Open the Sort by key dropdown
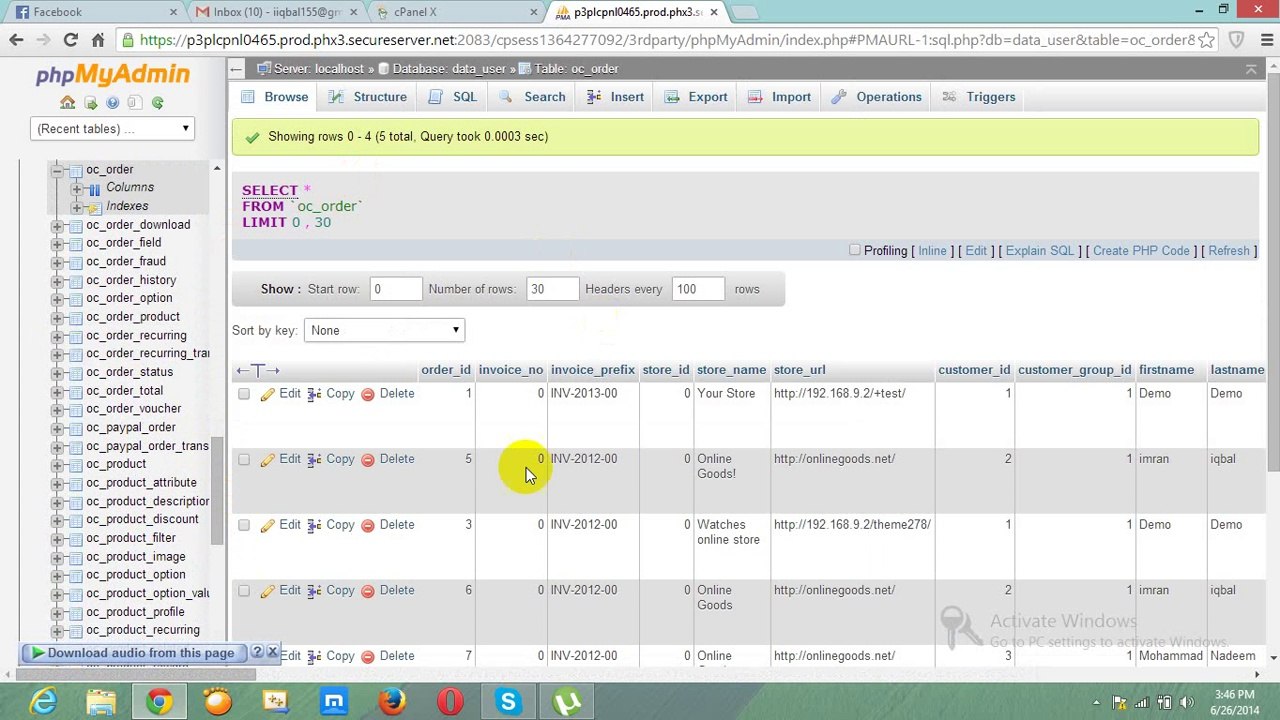 [x=384, y=331]
